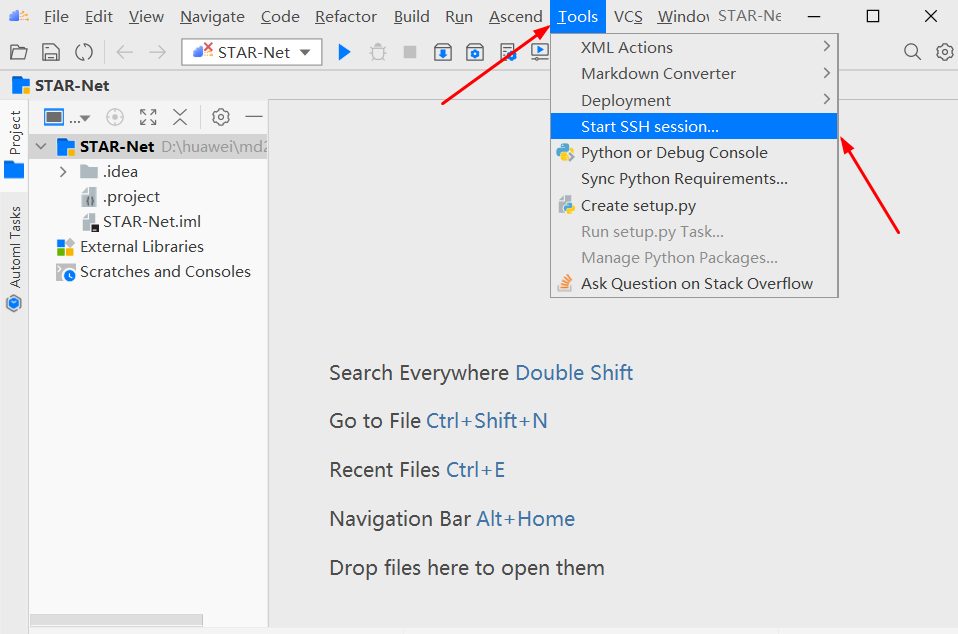
Task: Click the Ctrl+E shortcut text
Action: pos(475,470)
